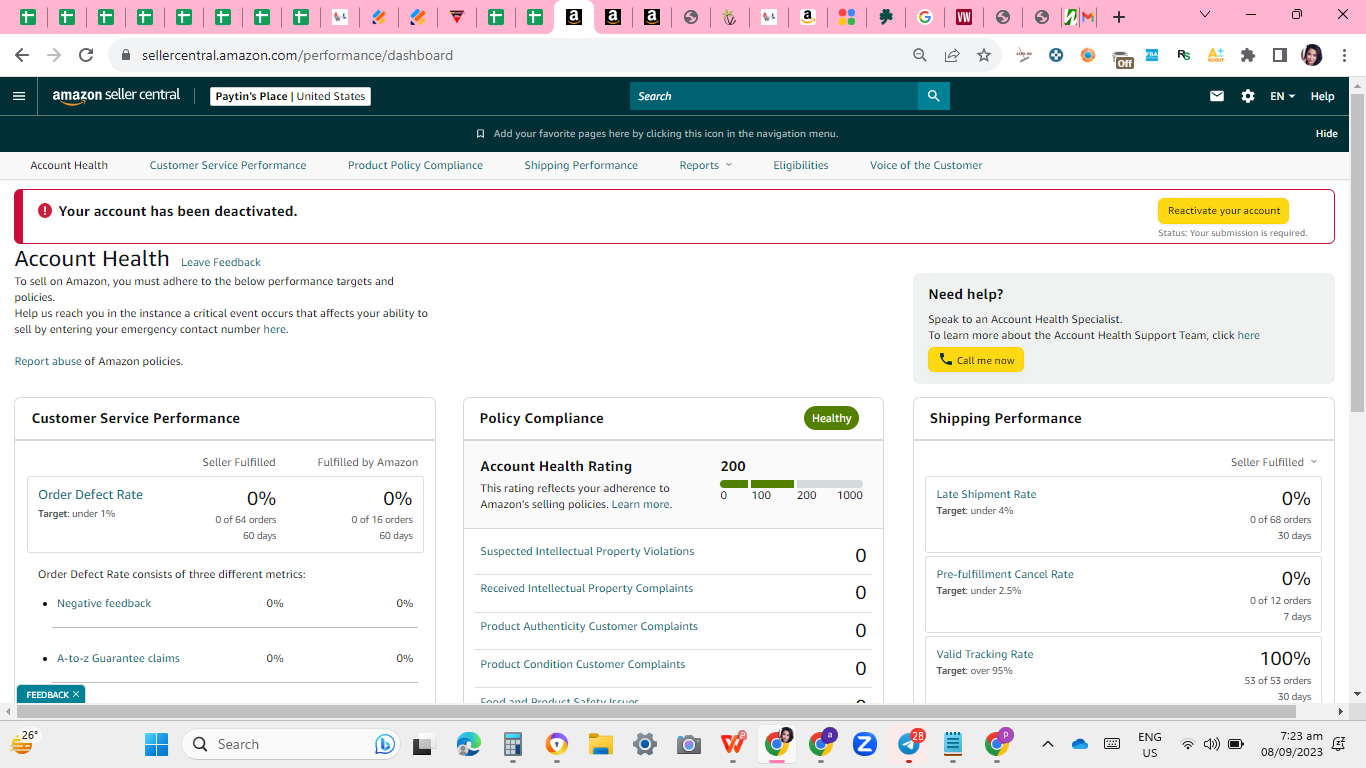Open Suspected Intellectual Property Violations link

pyautogui.click(x=587, y=551)
